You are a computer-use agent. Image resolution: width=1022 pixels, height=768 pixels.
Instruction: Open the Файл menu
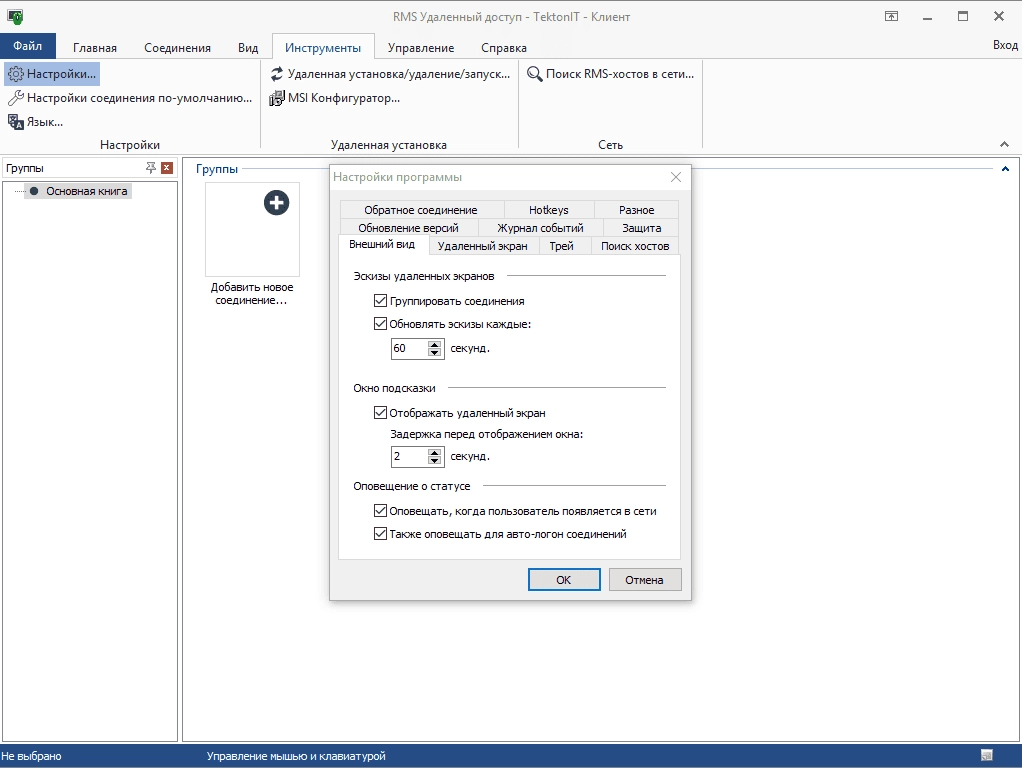[x=28, y=46]
